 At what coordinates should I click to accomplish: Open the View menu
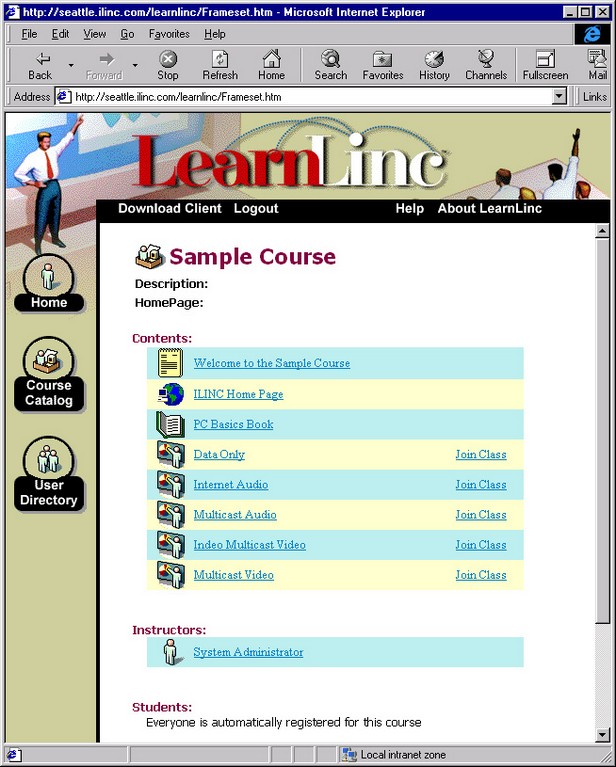94,34
